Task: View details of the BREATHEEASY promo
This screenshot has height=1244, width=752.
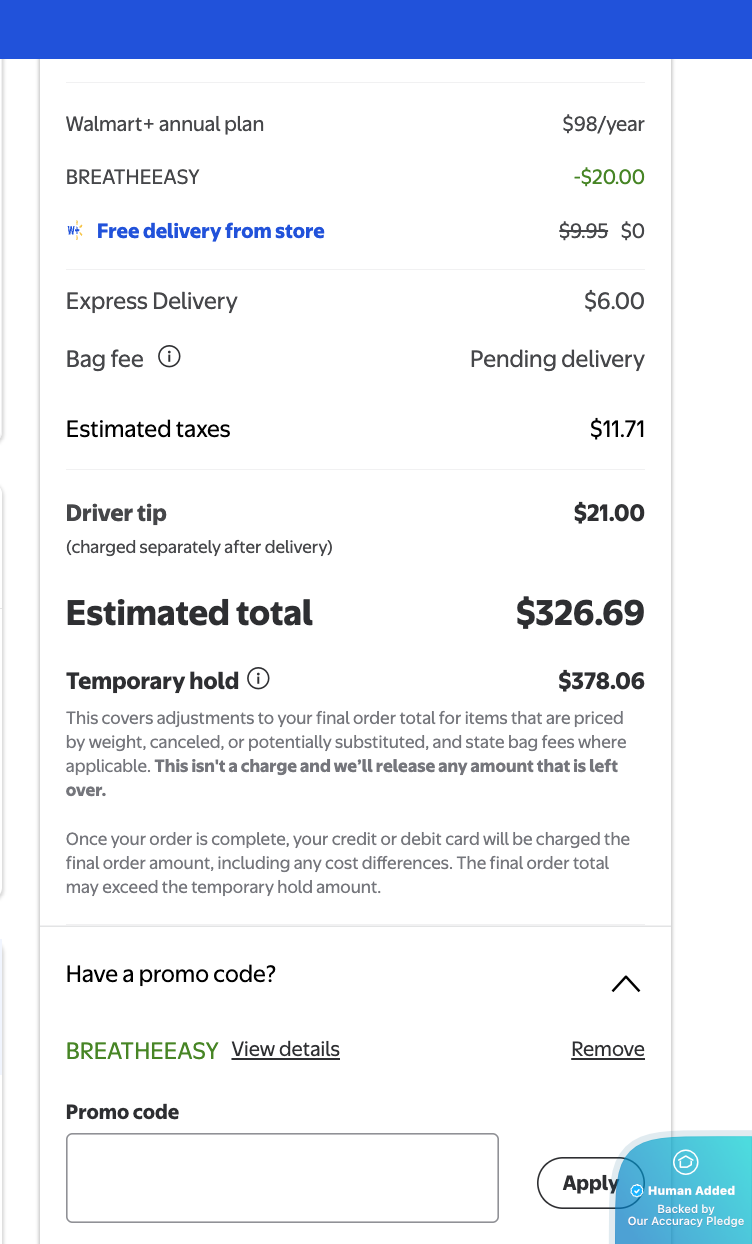Action: pos(285,1049)
